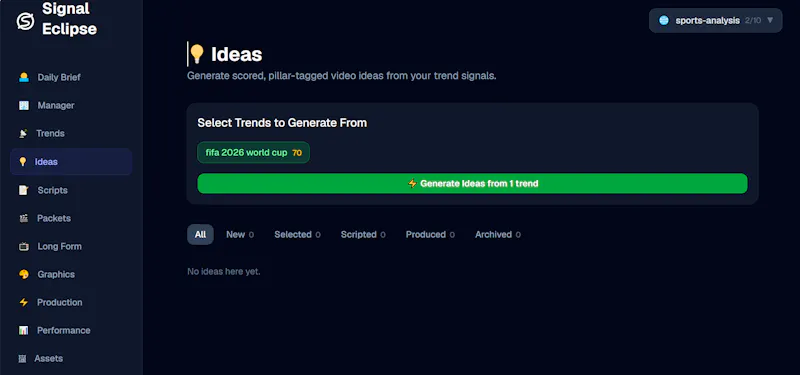Image resolution: width=800 pixels, height=375 pixels.
Task: Click the Packets clapperboard icon
Action: tap(23, 218)
